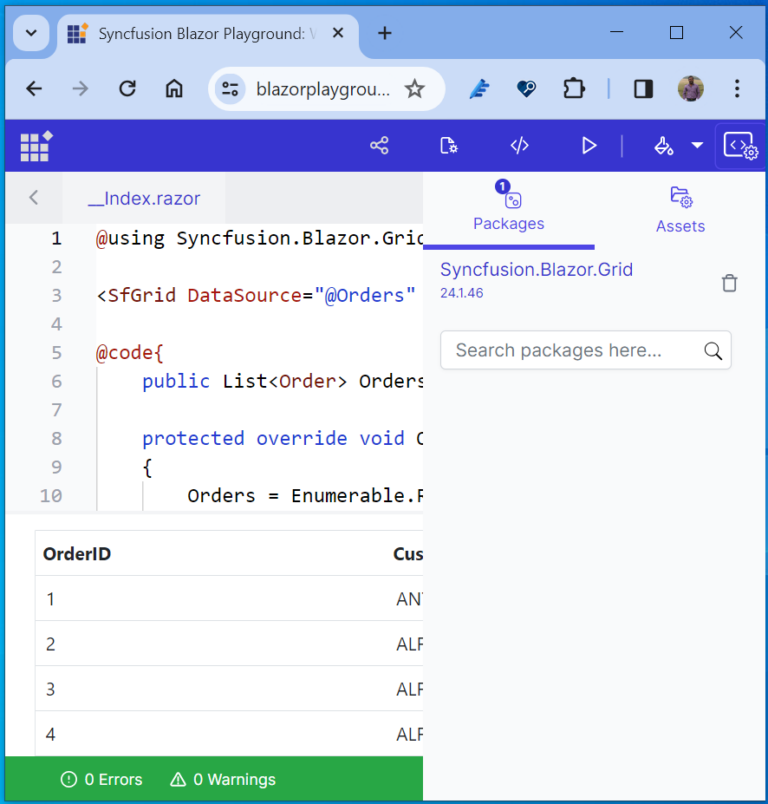The height and width of the screenshot is (804, 768).
Task: Bookmark this page with the star
Action: click(414, 89)
